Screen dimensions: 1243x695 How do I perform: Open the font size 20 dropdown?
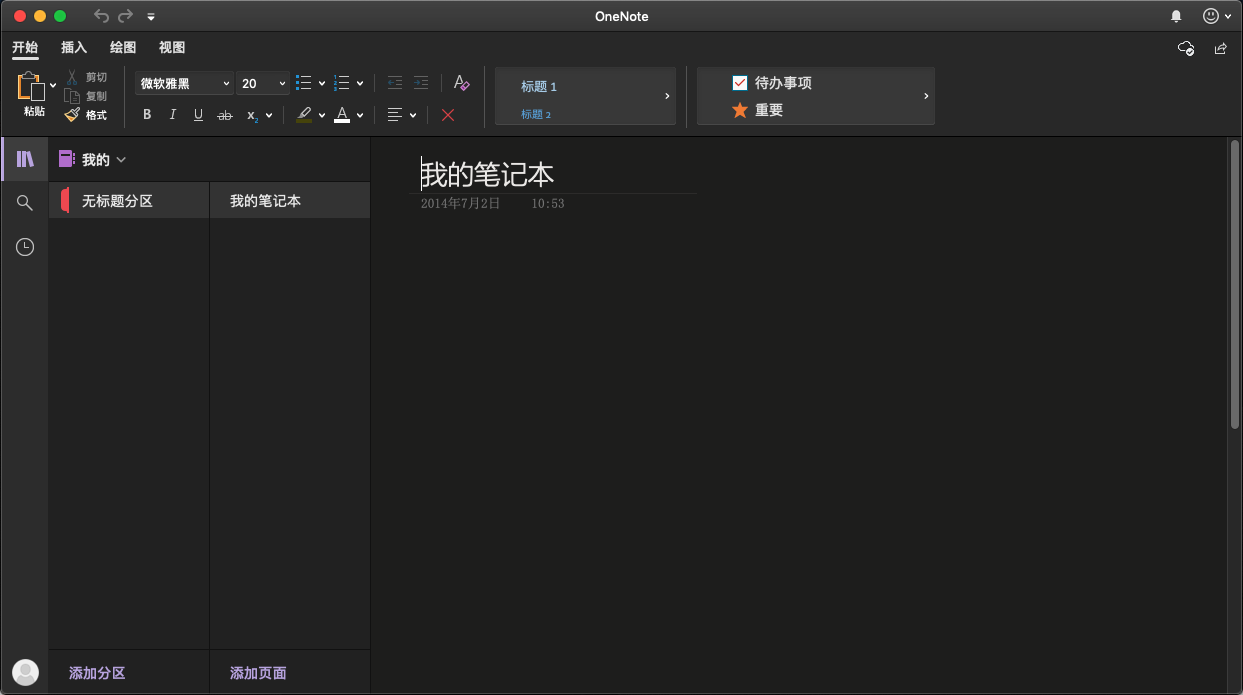263,84
